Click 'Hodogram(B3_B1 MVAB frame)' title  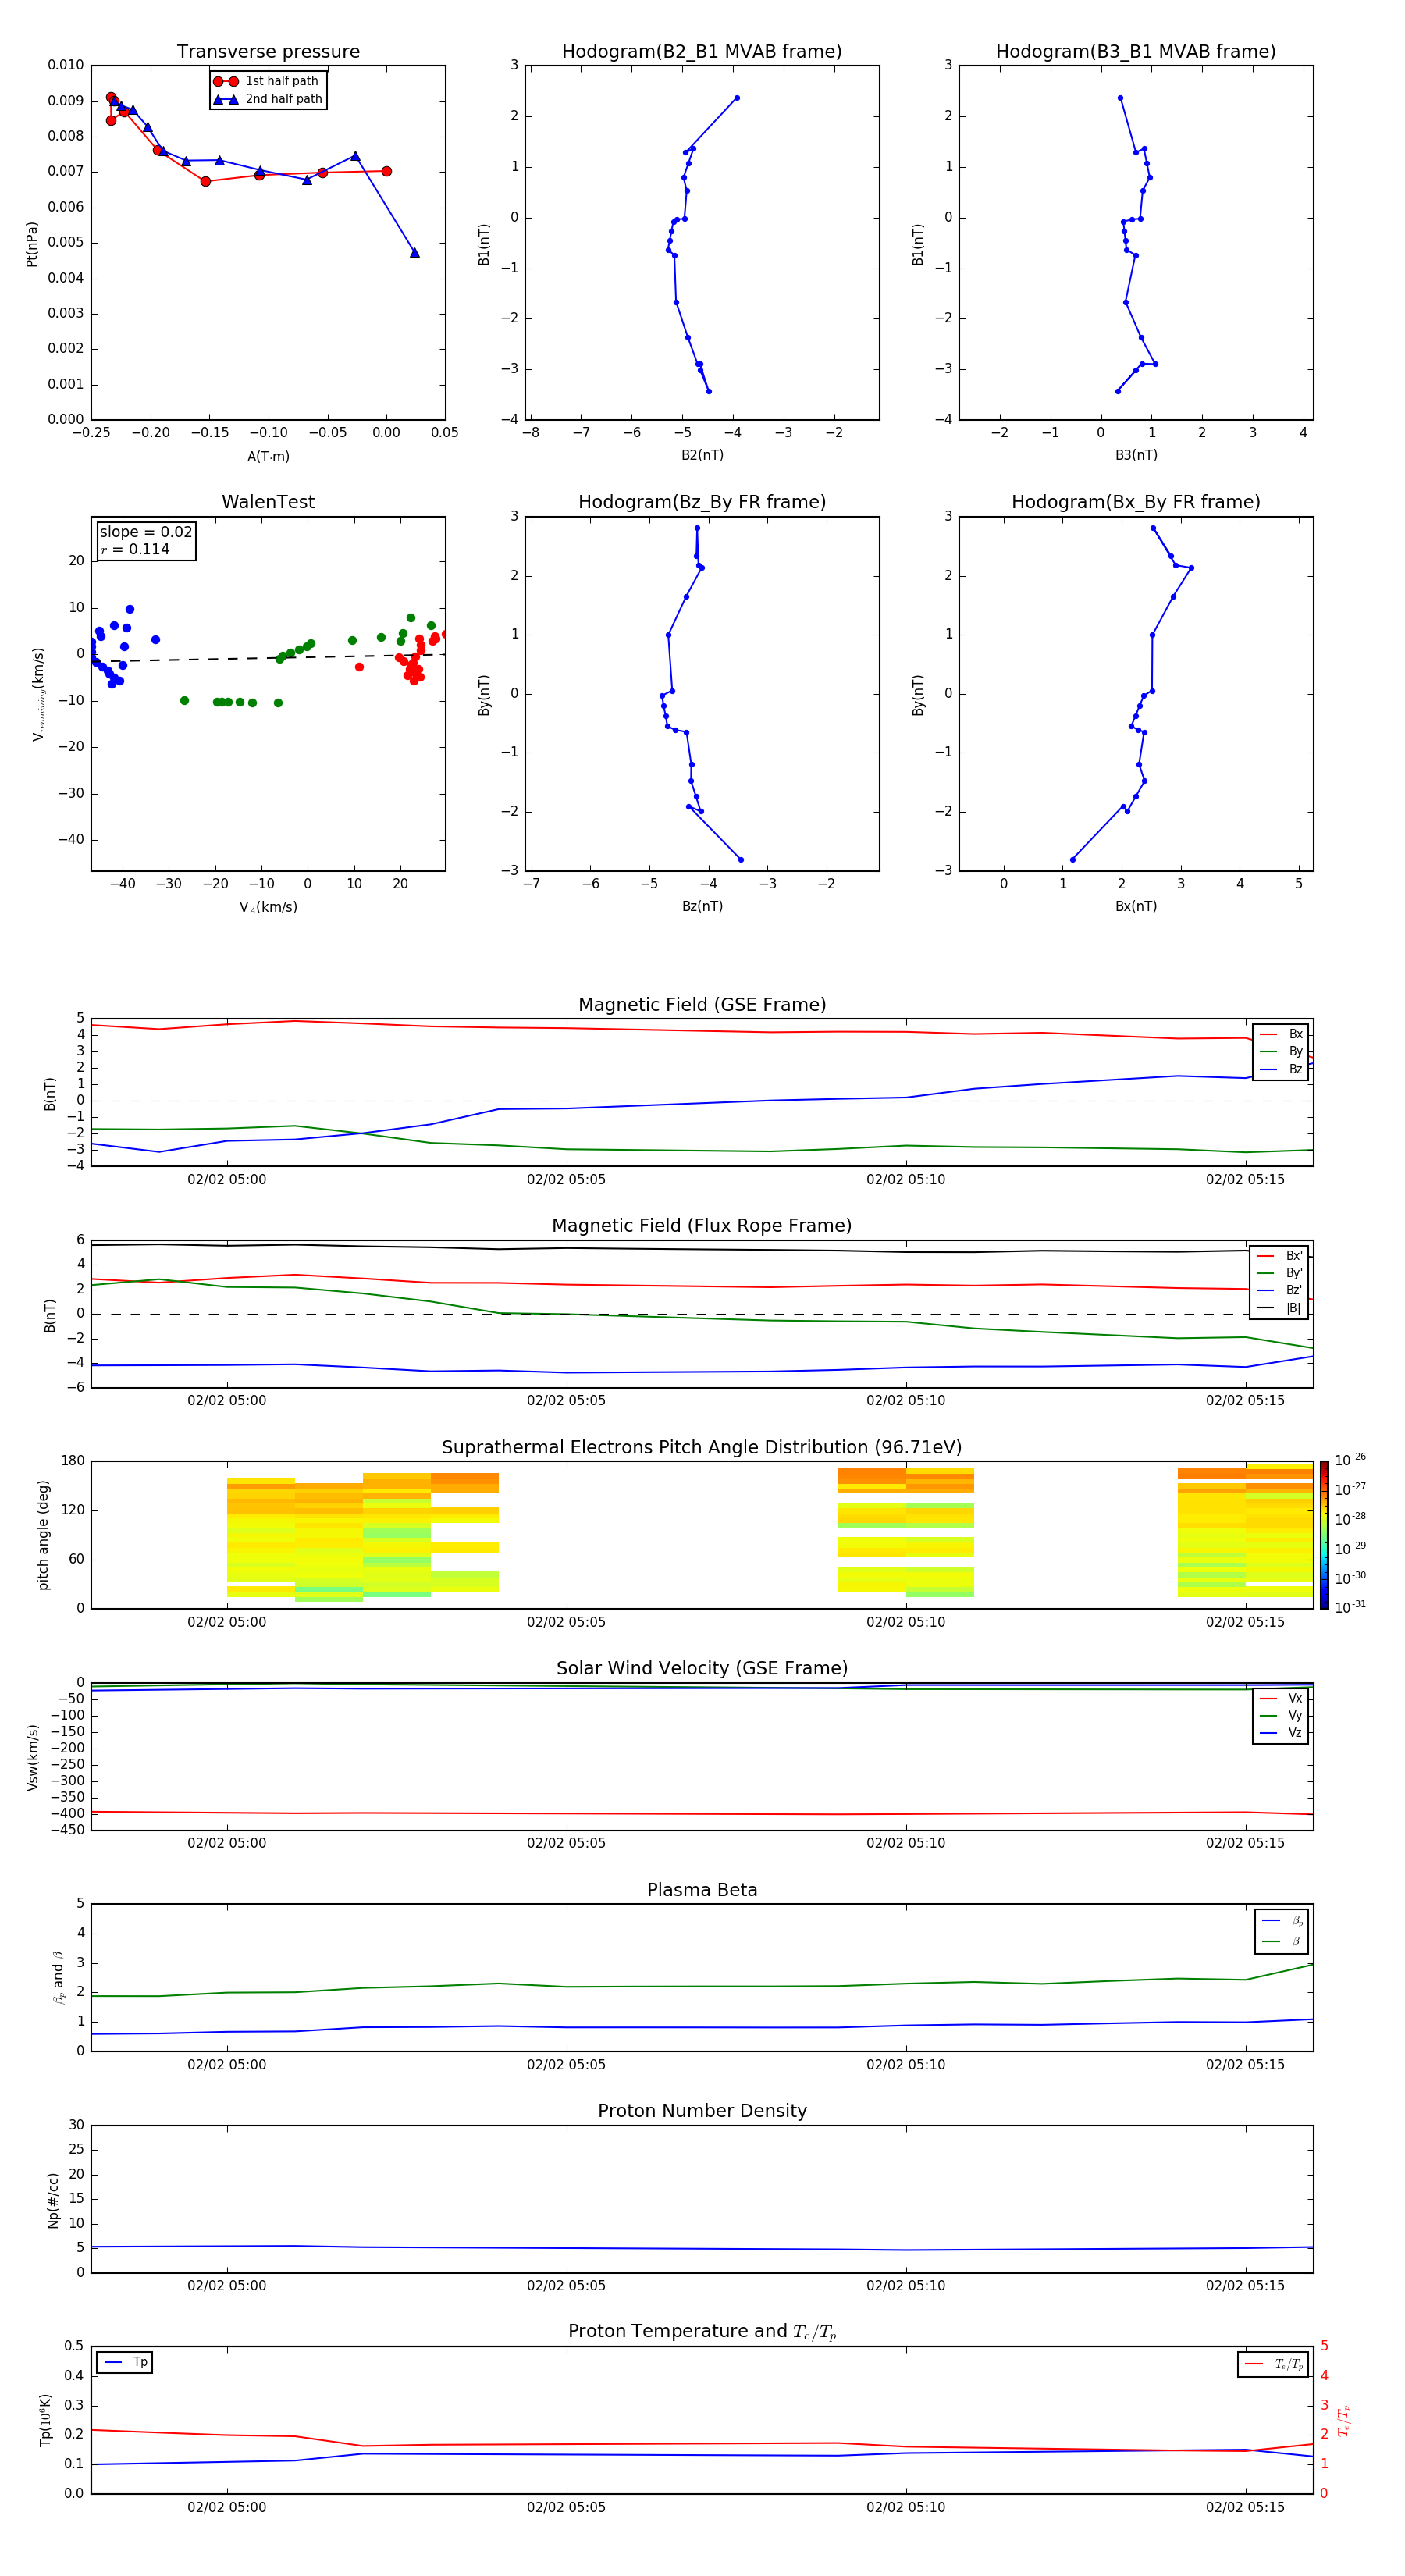(1136, 52)
